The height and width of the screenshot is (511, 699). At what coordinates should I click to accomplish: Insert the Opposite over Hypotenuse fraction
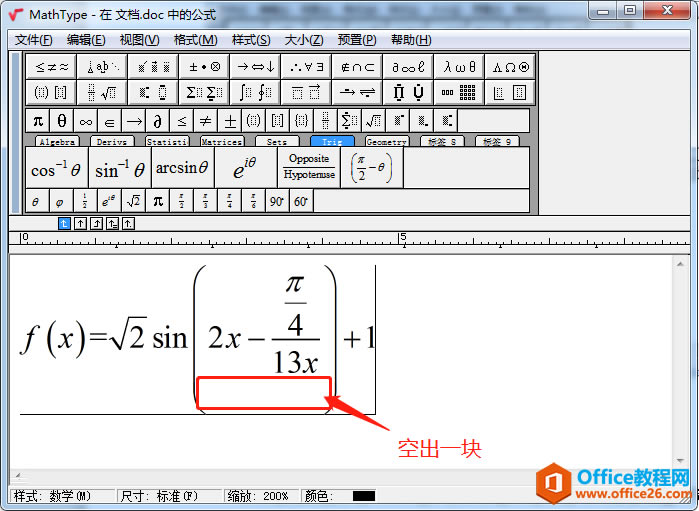[308, 168]
